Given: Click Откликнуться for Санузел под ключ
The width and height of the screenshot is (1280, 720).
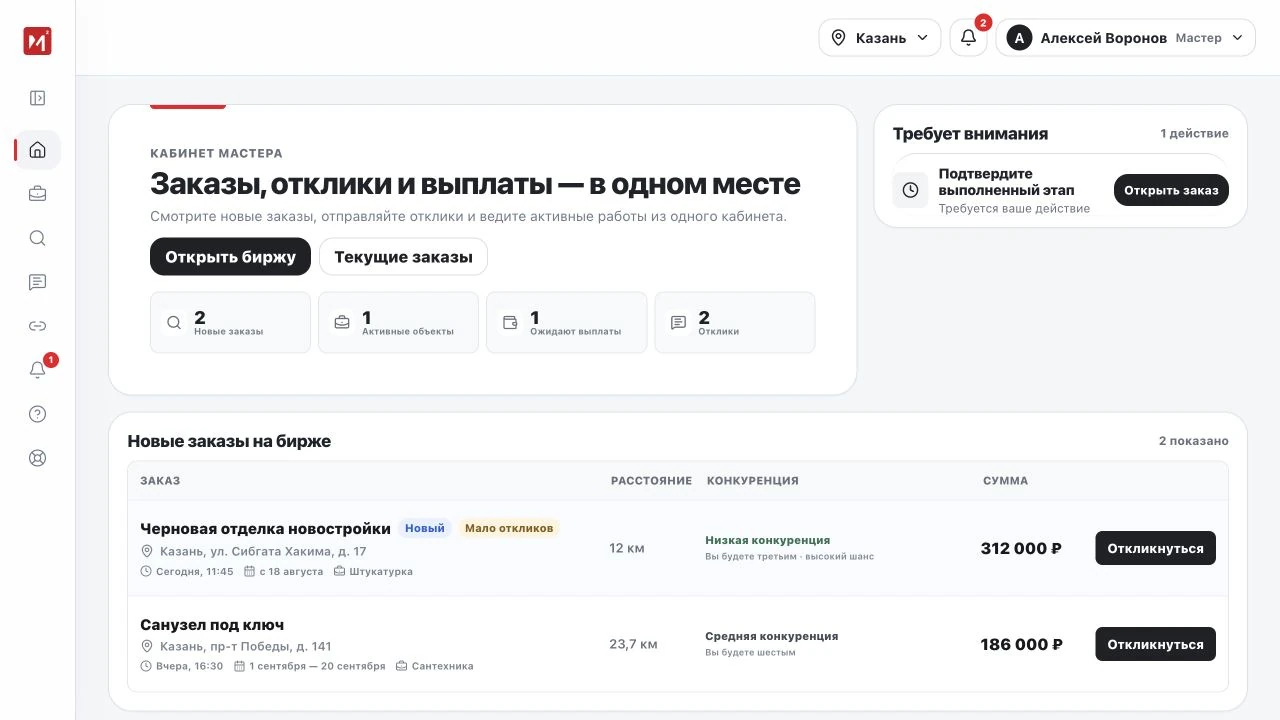Looking at the screenshot, I should (x=1155, y=644).
